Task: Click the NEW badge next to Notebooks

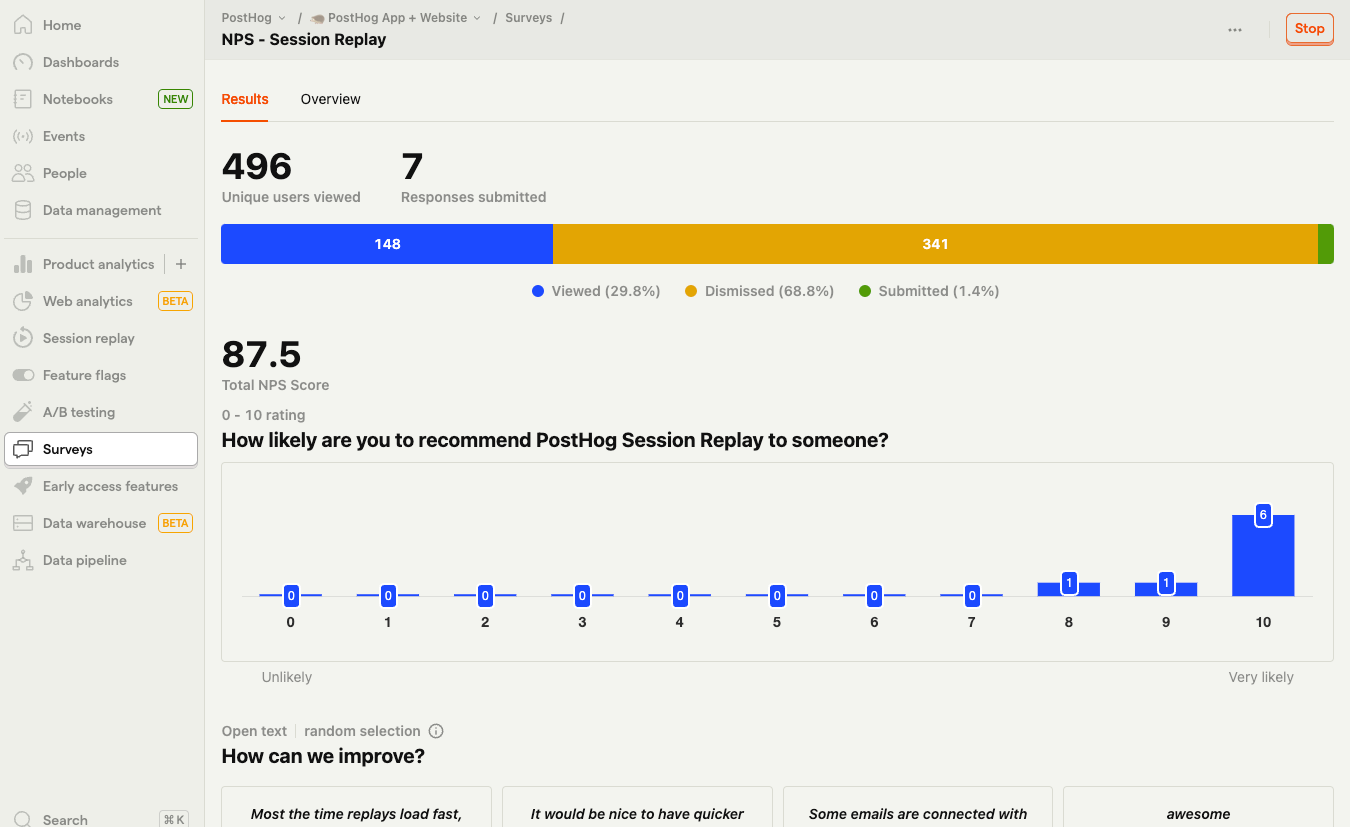Action: click(176, 99)
